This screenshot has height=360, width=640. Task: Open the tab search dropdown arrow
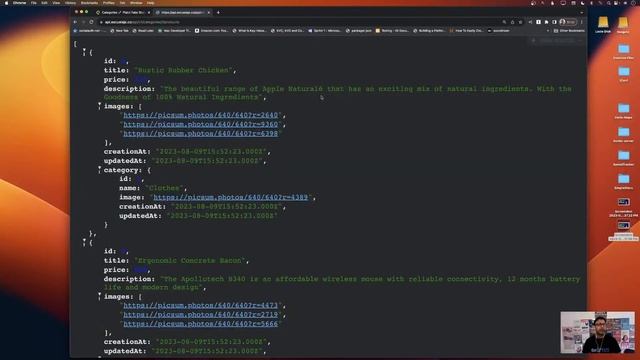(581, 13)
